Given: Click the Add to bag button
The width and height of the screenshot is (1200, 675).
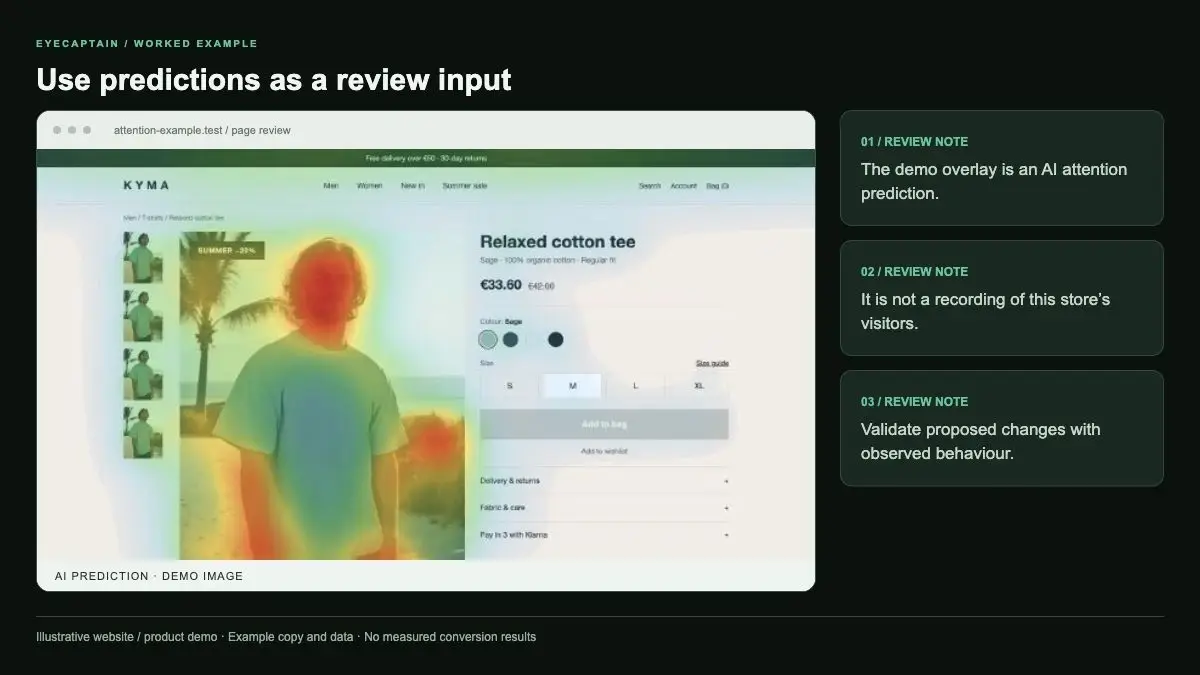Looking at the screenshot, I should tap(604, 424).
